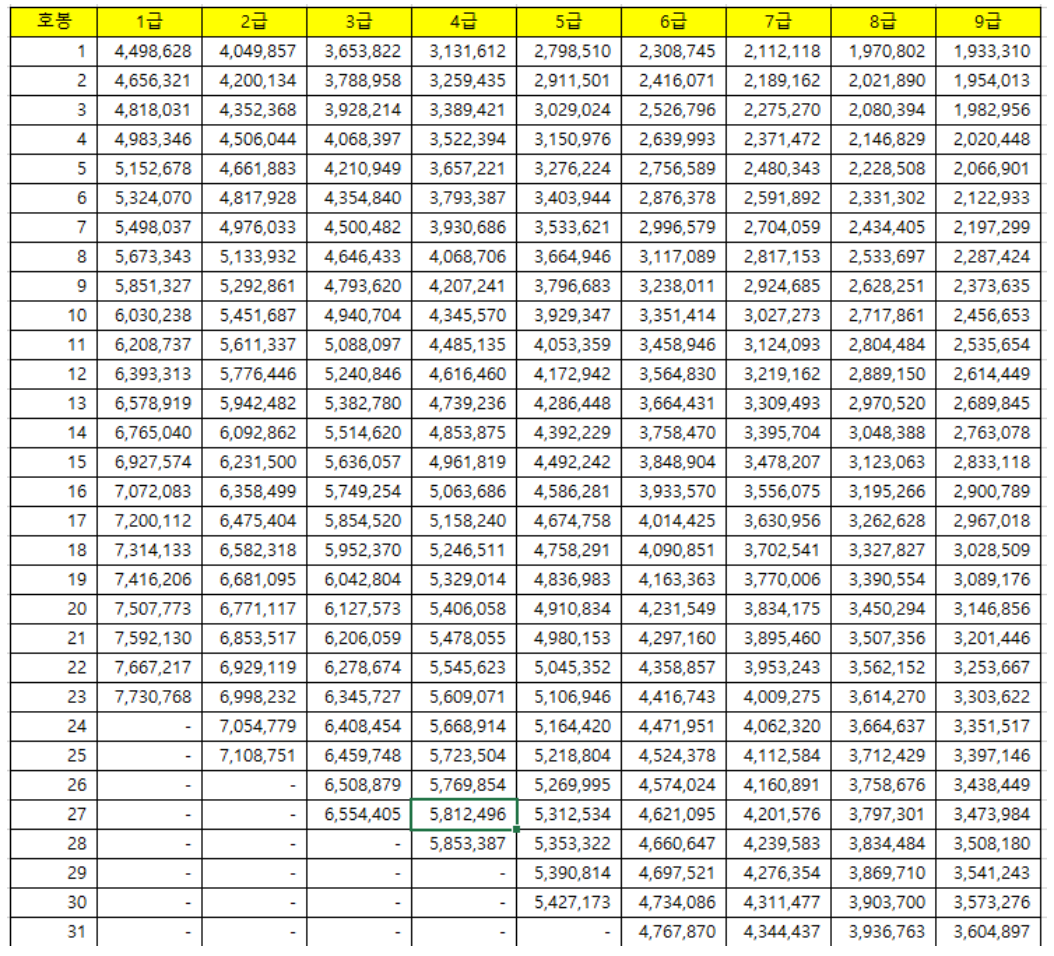Click cell with value 5,406,058
The image size is (1054, 956).
point(464,609)
